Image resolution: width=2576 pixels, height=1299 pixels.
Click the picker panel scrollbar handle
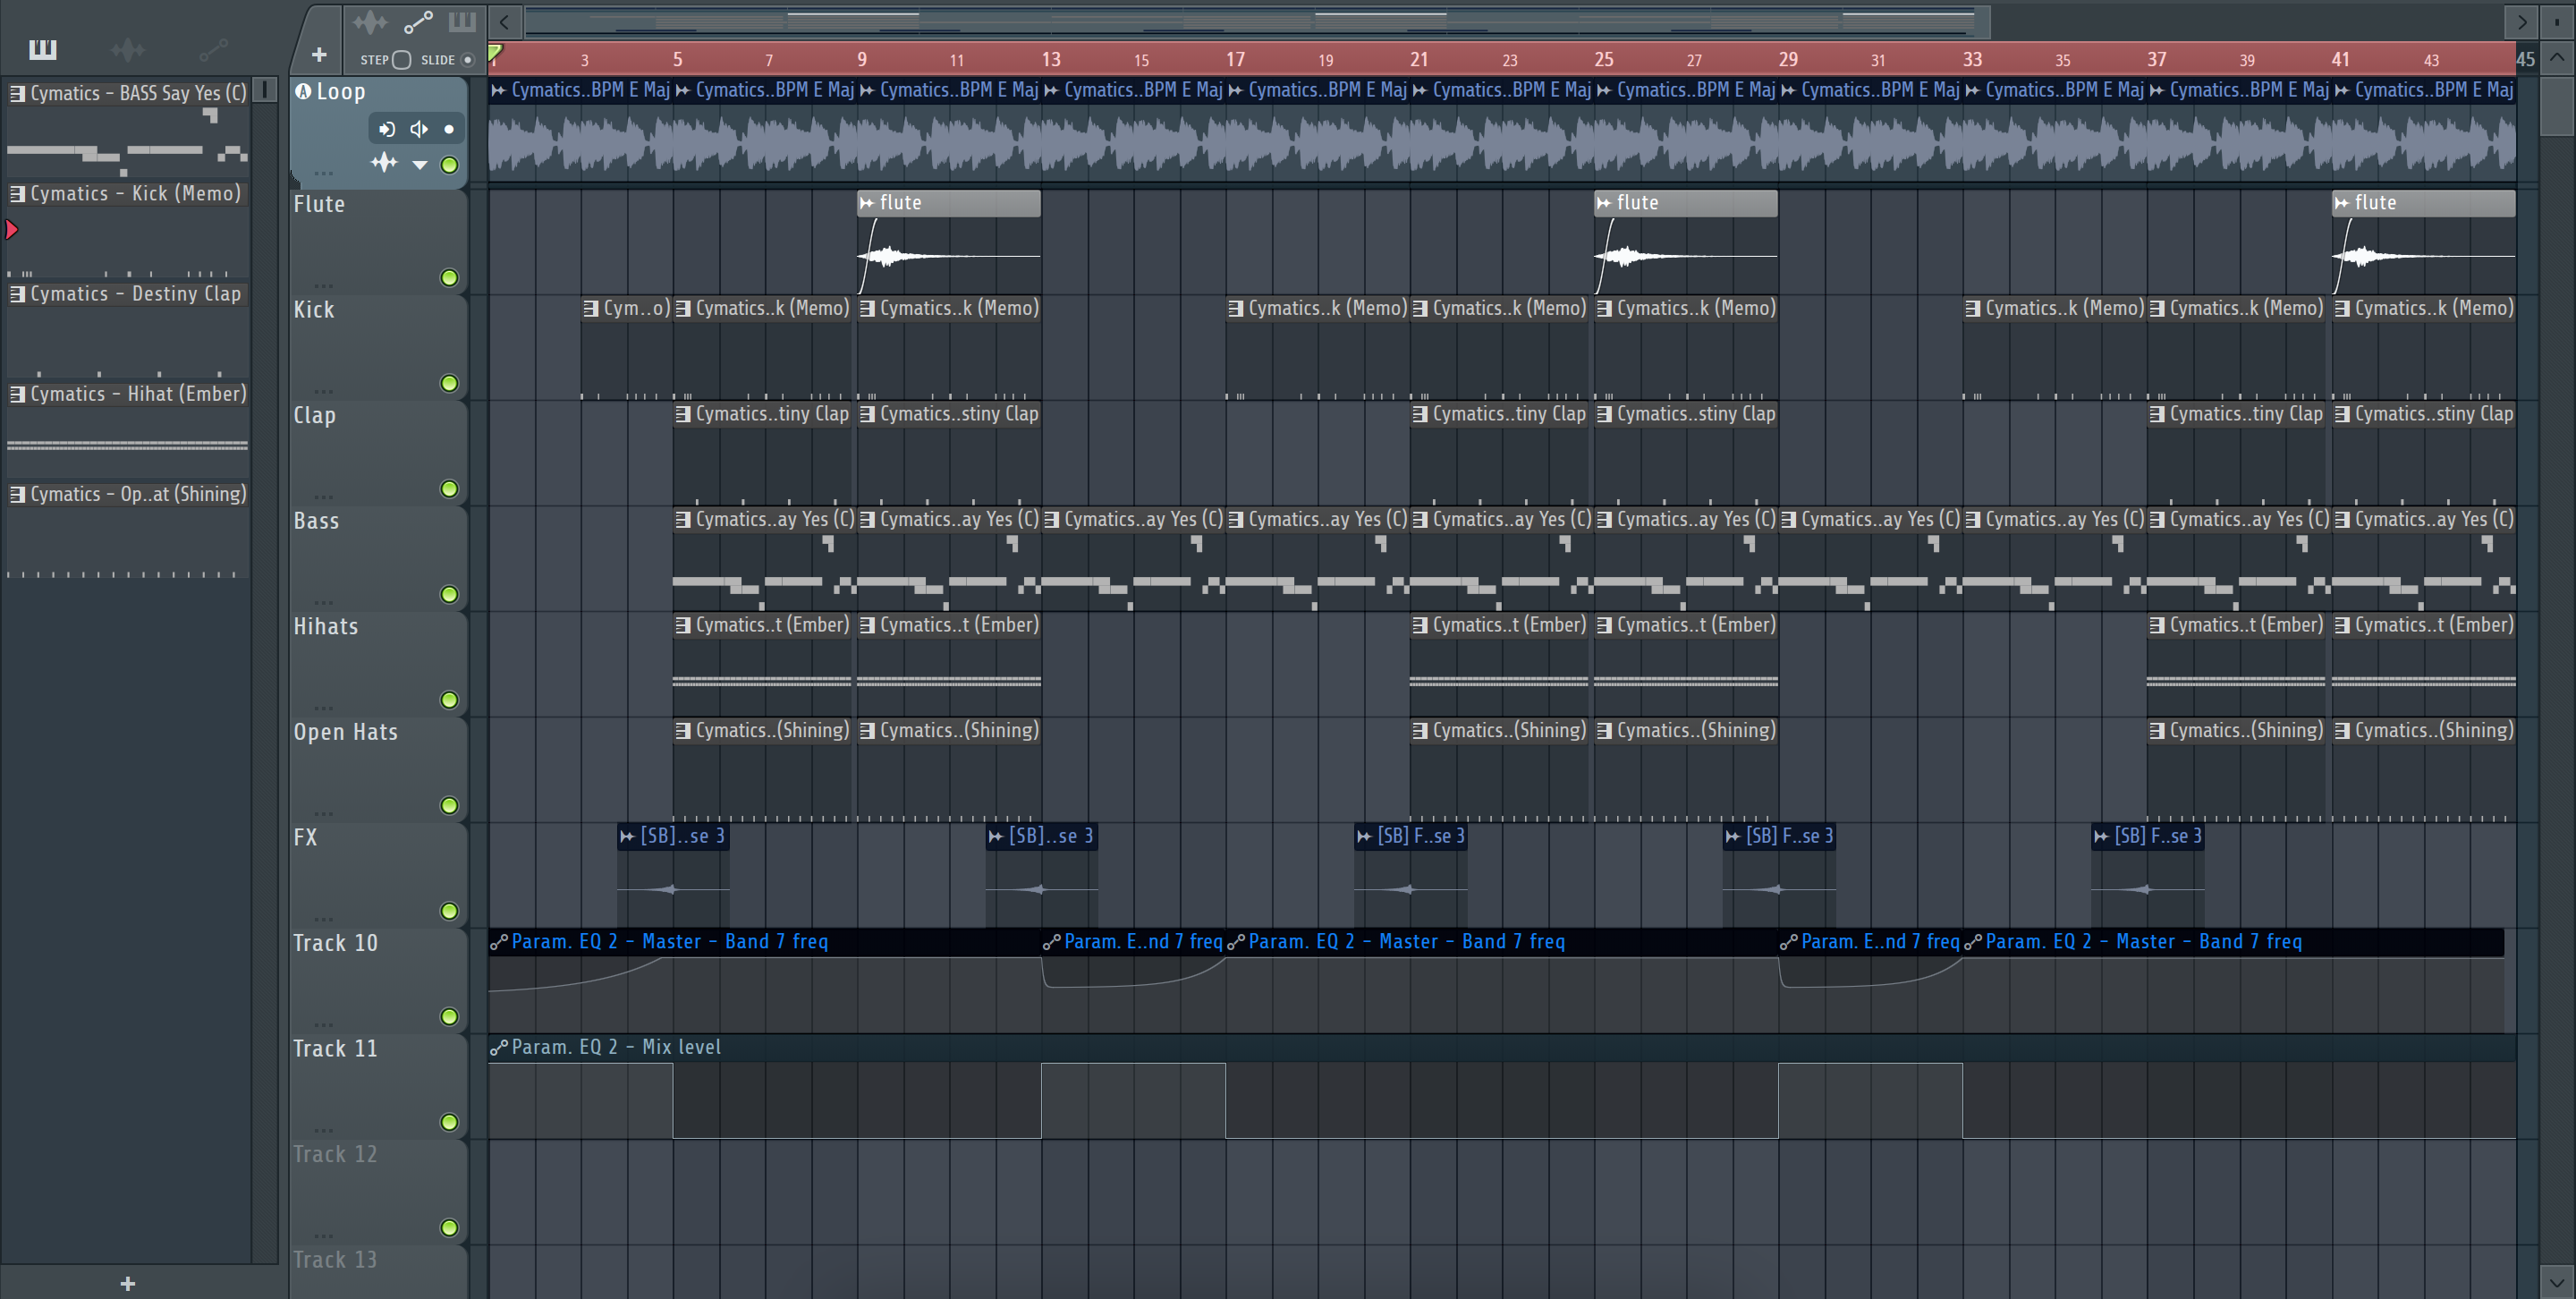pos(265,90)
